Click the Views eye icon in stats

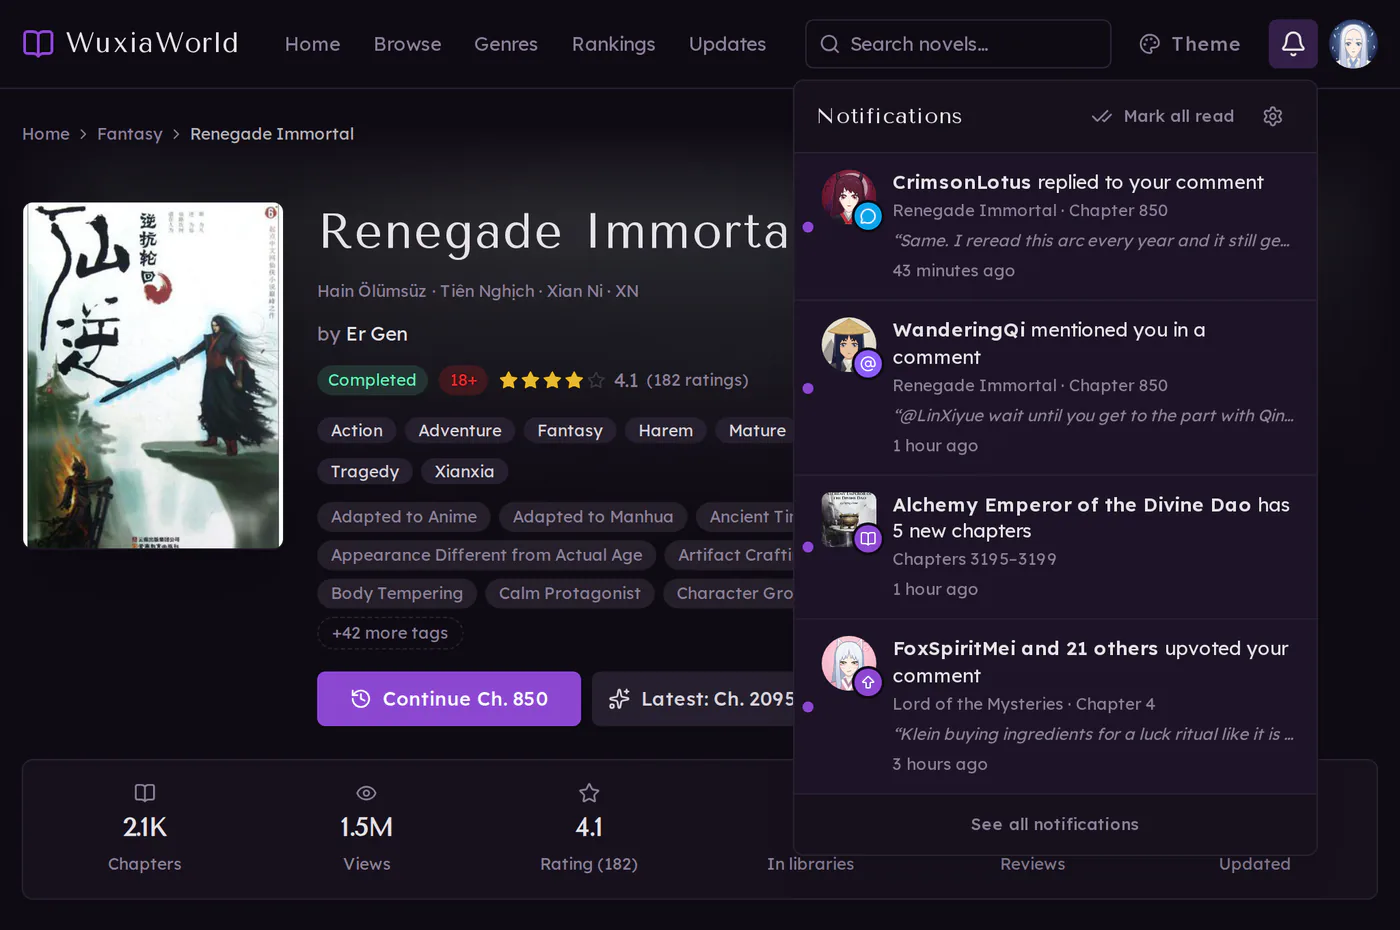tap(367, 793)
